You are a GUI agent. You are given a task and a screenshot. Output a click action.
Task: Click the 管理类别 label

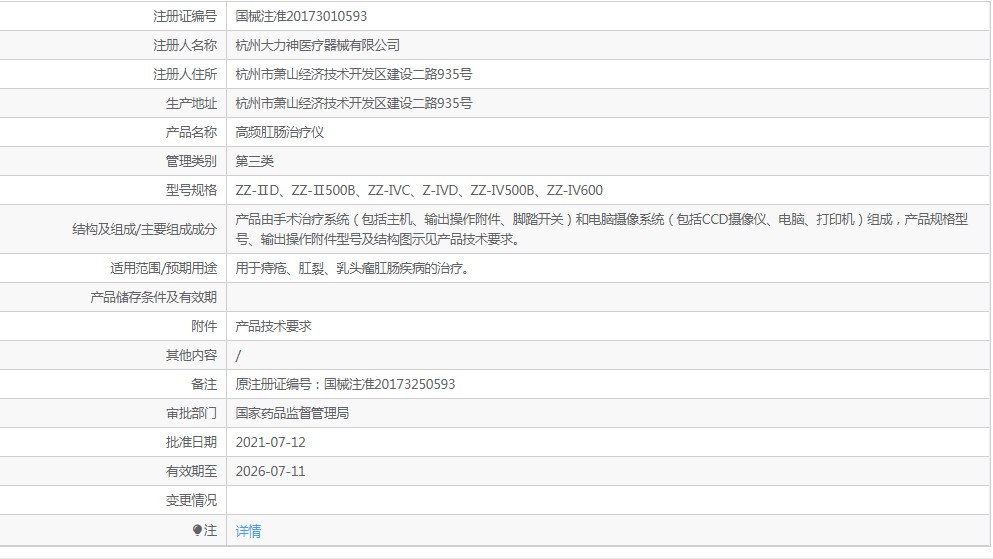[x=191, y=161]
